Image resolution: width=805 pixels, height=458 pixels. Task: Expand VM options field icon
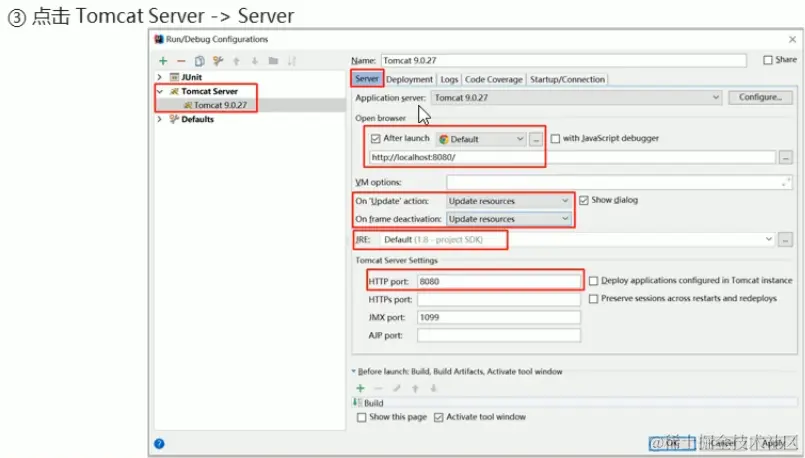(786, 182)
